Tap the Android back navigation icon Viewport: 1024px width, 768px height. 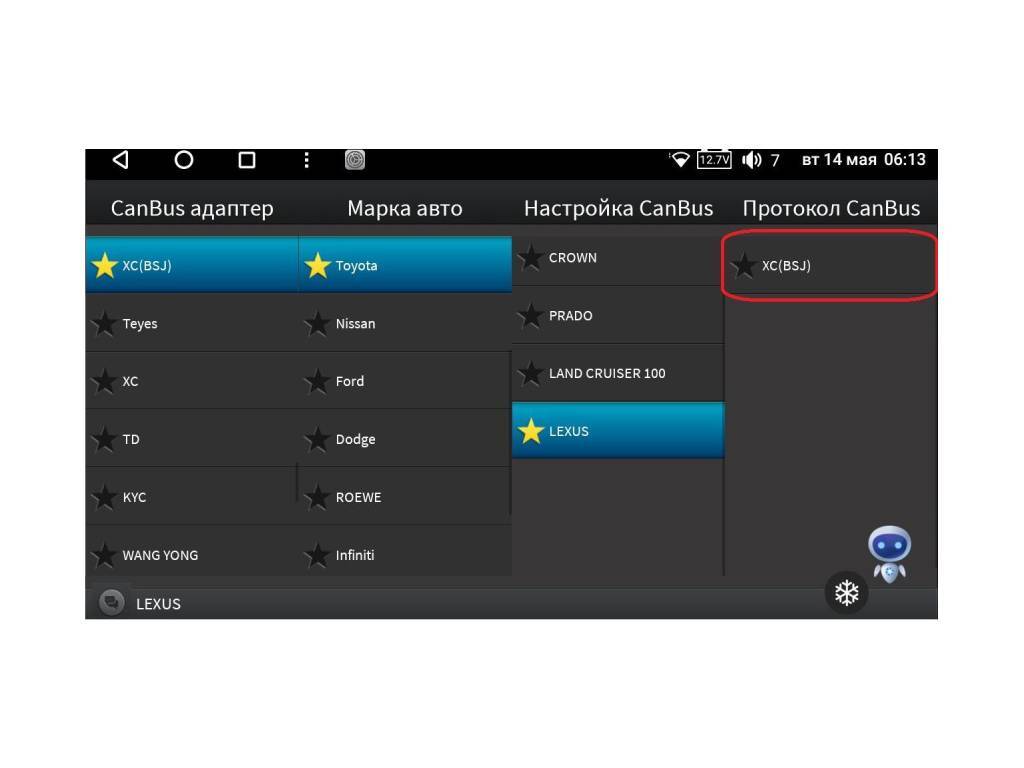coord(121,160)
